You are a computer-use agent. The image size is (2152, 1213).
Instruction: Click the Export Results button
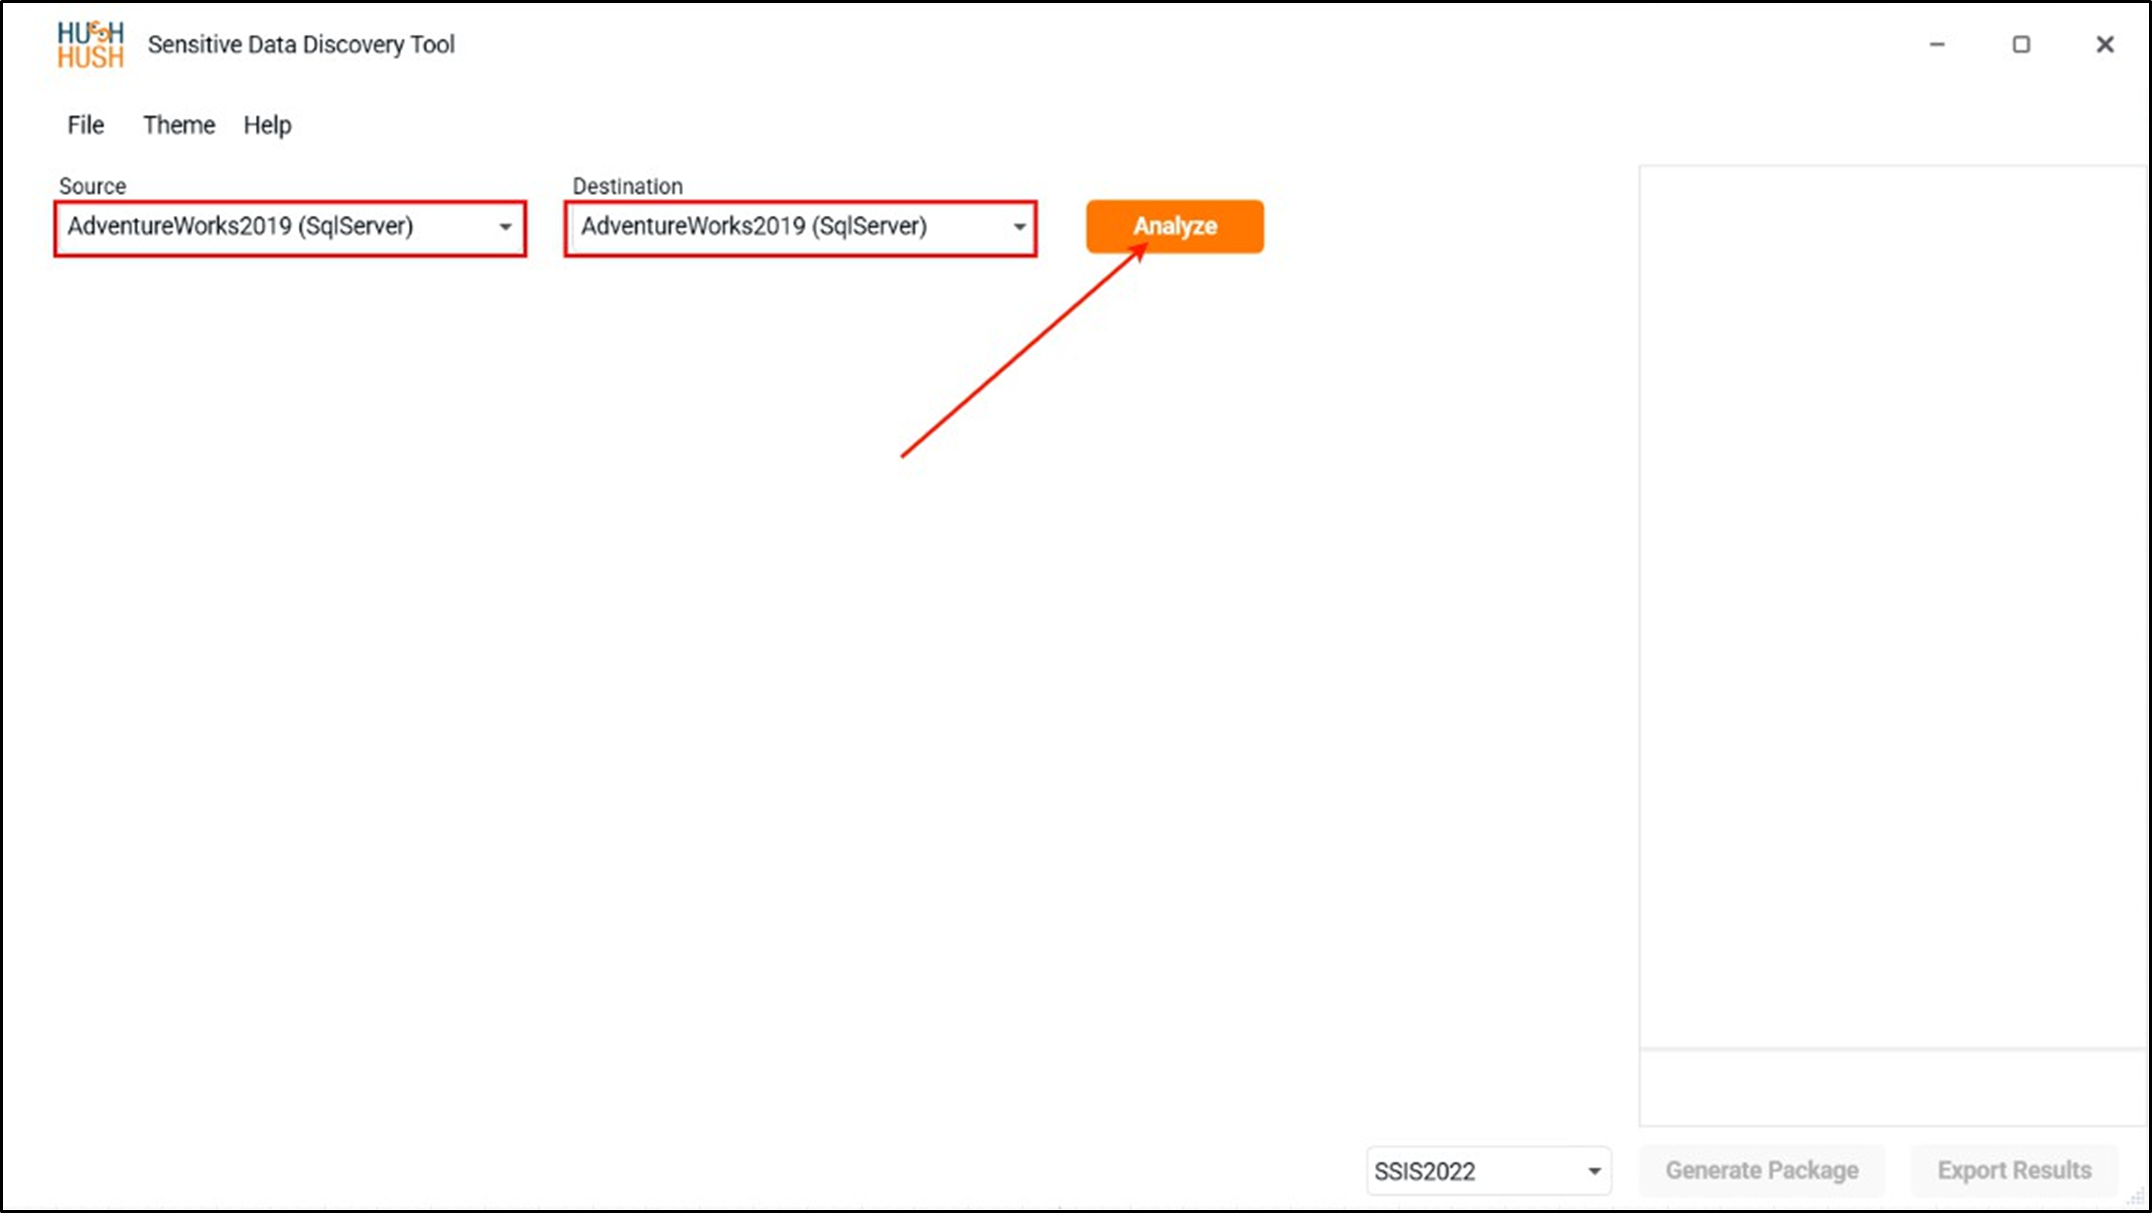[x=2014, y=1171]
